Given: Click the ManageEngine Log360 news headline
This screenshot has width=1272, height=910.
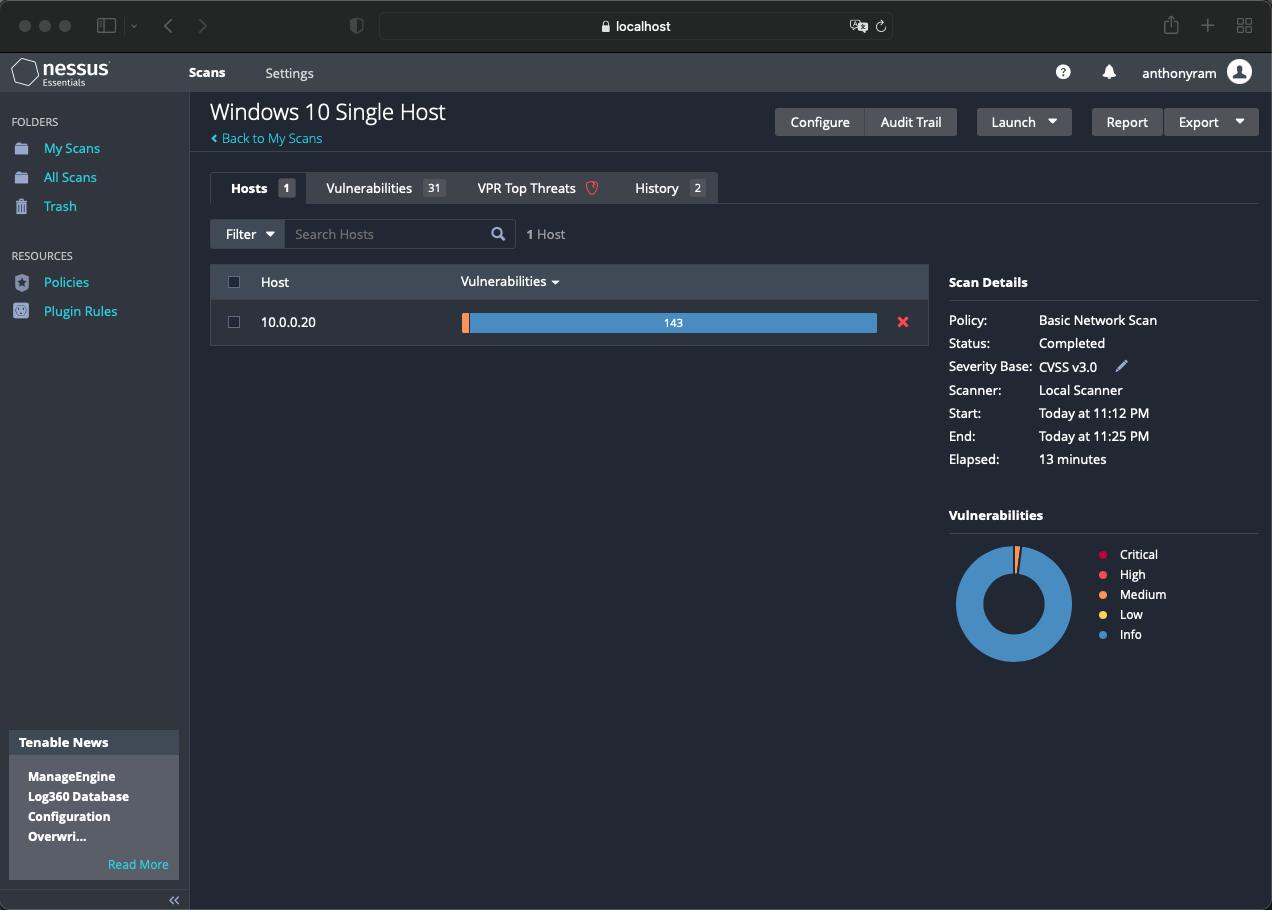Looking at the screenshot, I should click(78, 806).
